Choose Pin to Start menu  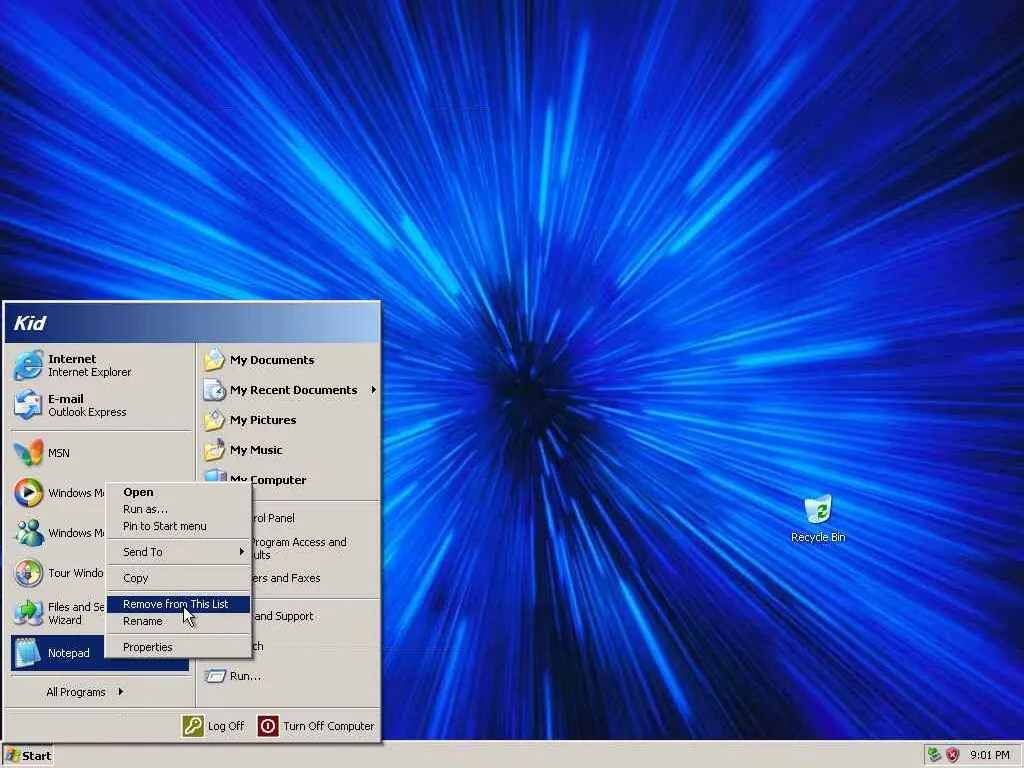tap(178, 526)
